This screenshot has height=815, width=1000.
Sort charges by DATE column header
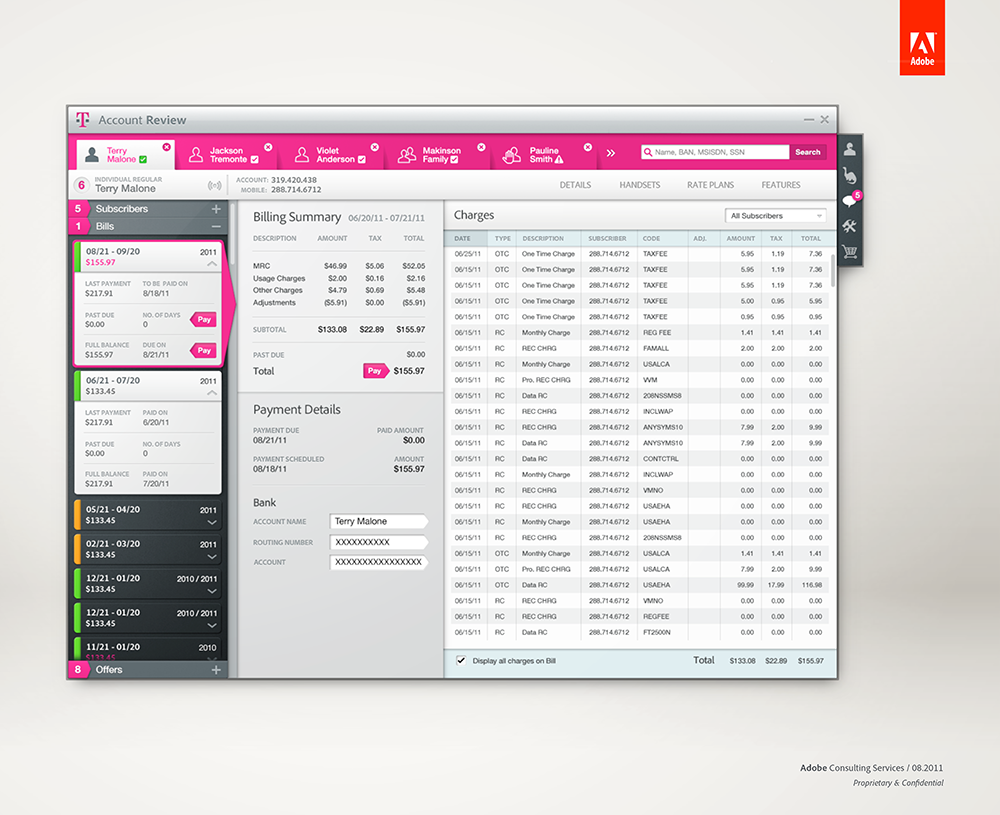tap(467, 239)
